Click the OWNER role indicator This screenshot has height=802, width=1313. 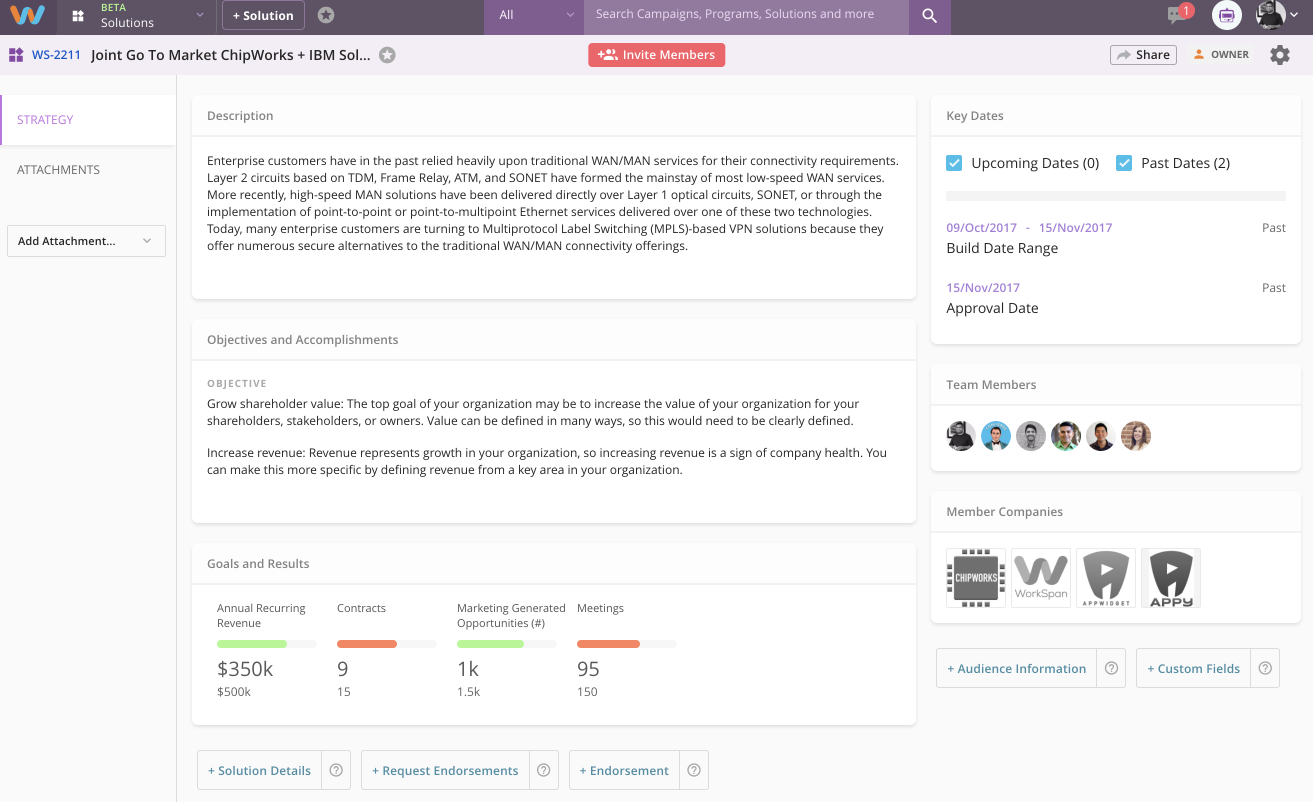tap(1220, 54)
